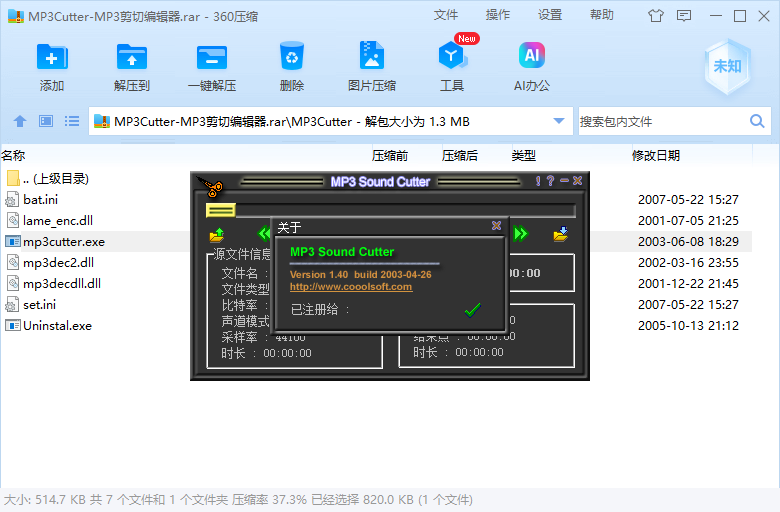This screenshot has width=780, height=512.
Task: Click the date 2001-07-05 21:25
Action: pos(688,220)
